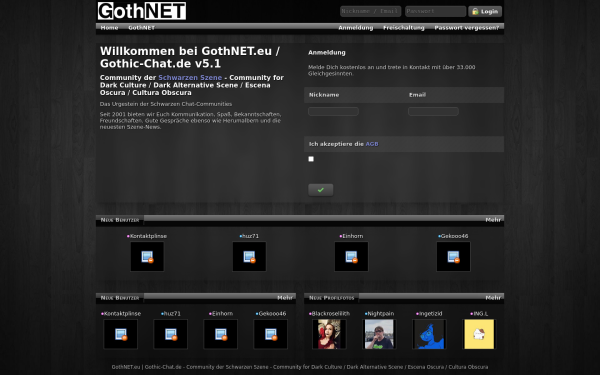Viewport: 600px width, 375px height.
Task: Click Gekooo46 placeholder avatar in lower-left panel
Action: (271, 334)
